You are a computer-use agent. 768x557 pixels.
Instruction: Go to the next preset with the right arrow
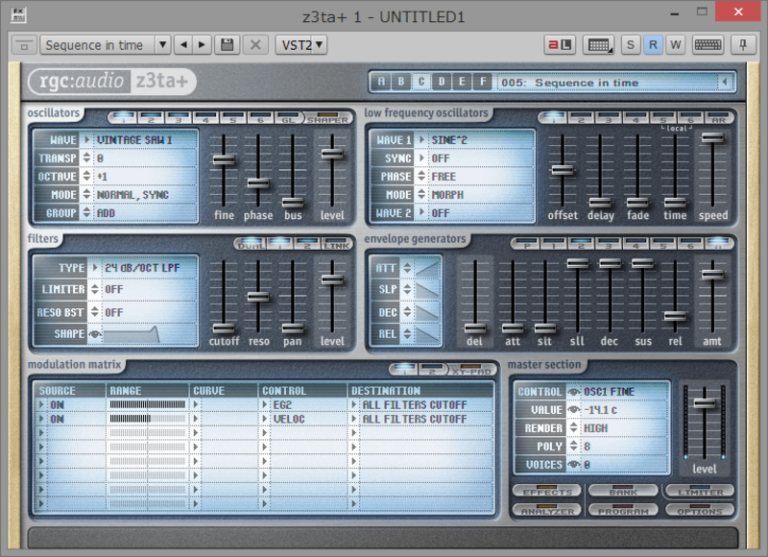tap(202, 45)
